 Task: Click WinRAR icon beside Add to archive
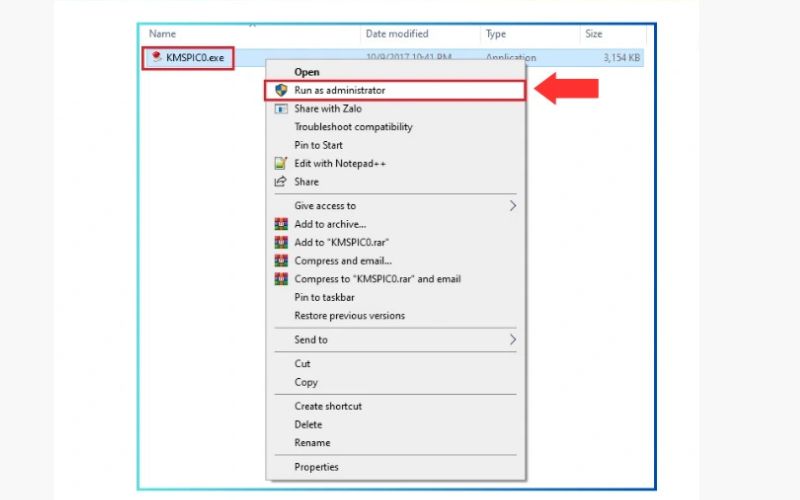tap(281, 224)
